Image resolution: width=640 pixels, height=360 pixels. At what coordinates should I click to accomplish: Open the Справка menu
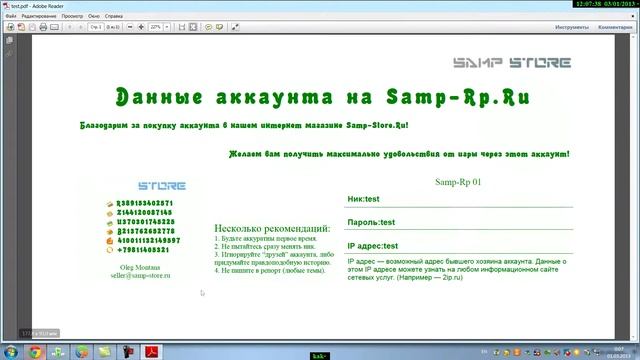coord(114,16)
